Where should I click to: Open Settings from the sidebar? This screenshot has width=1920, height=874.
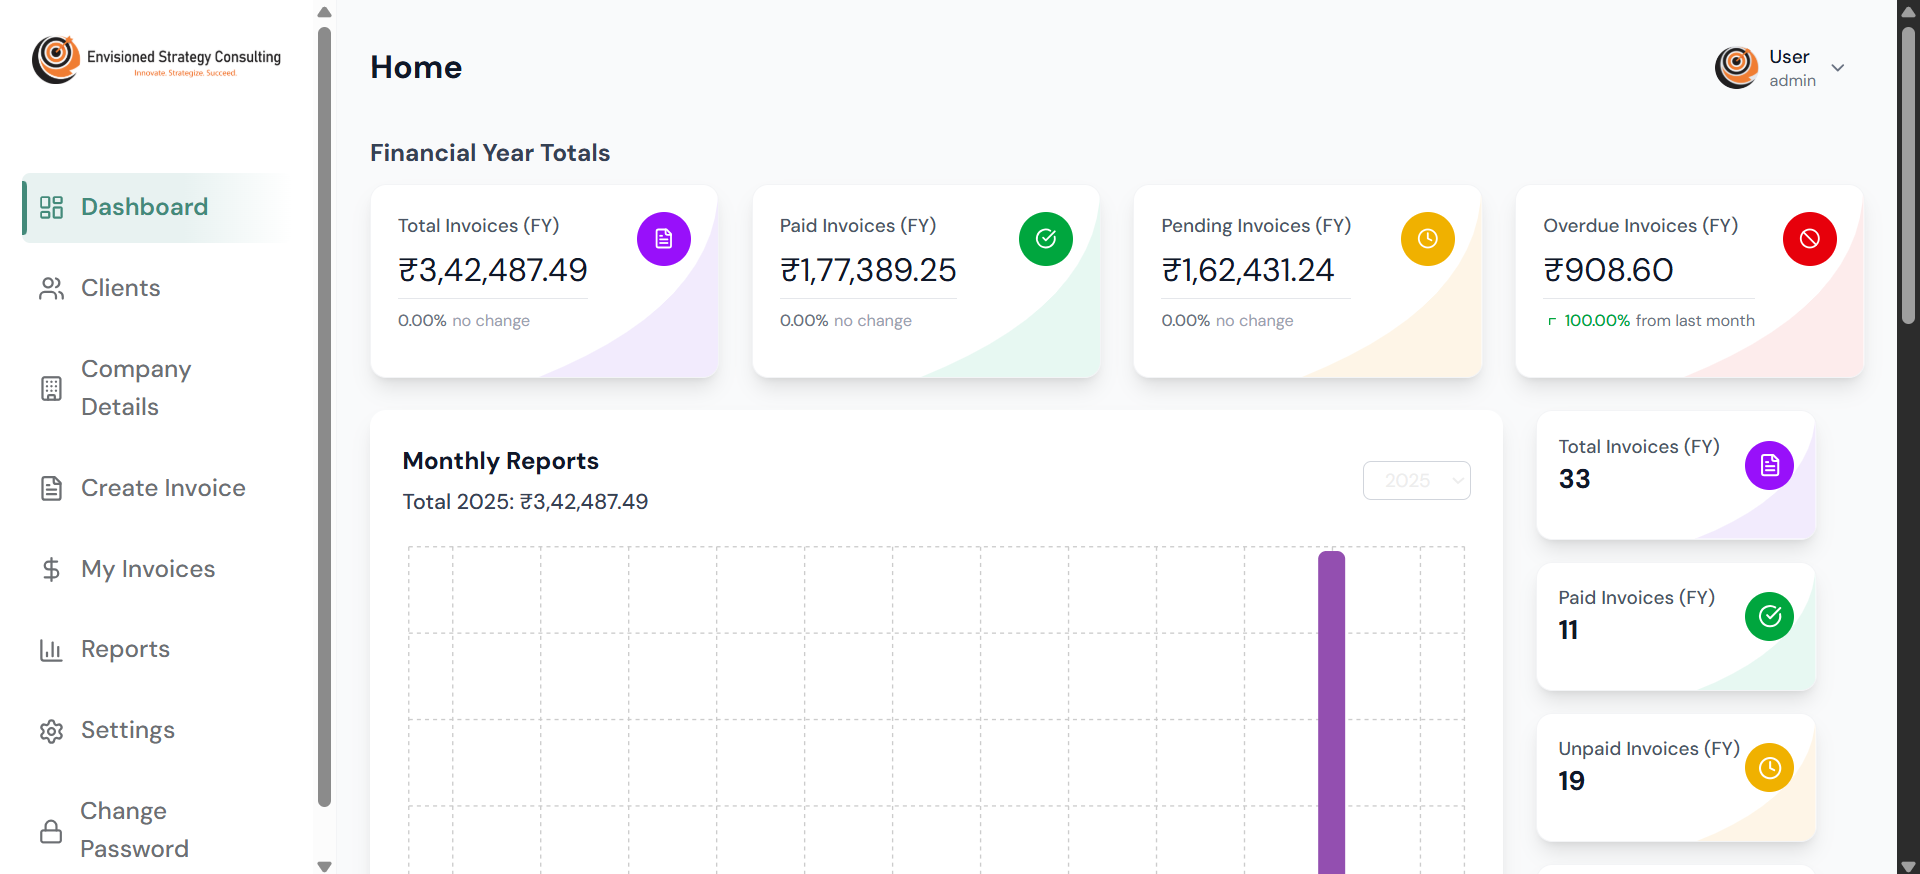[x=127, y=730]
